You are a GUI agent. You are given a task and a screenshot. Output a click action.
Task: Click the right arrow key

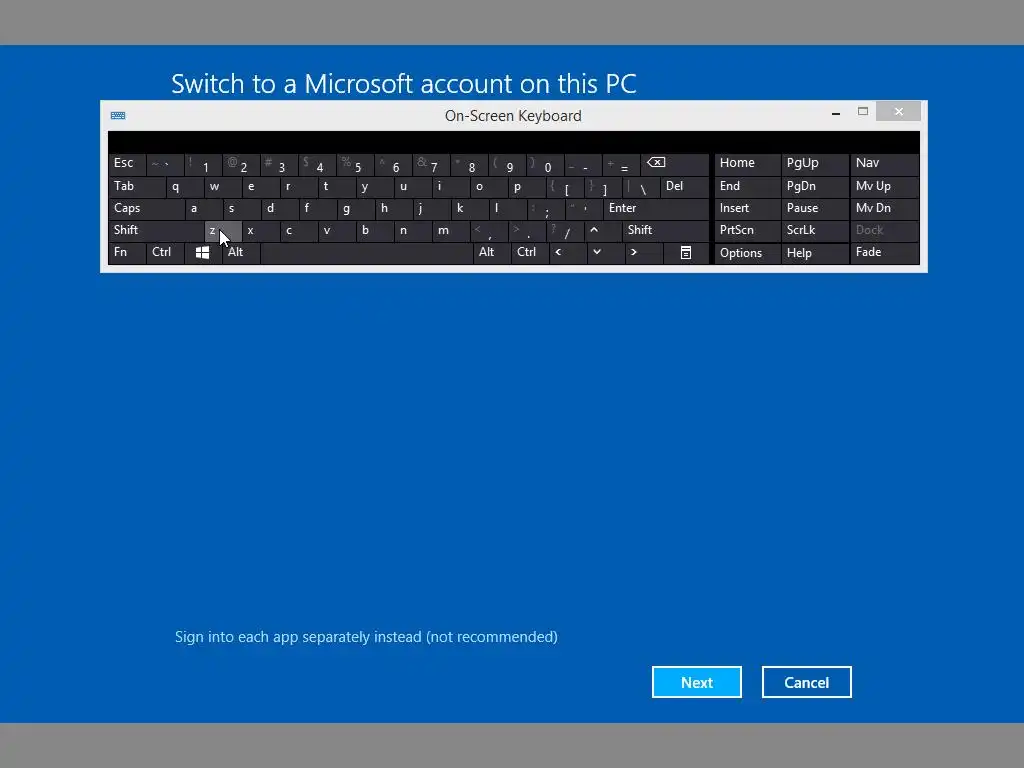point(643,253)
